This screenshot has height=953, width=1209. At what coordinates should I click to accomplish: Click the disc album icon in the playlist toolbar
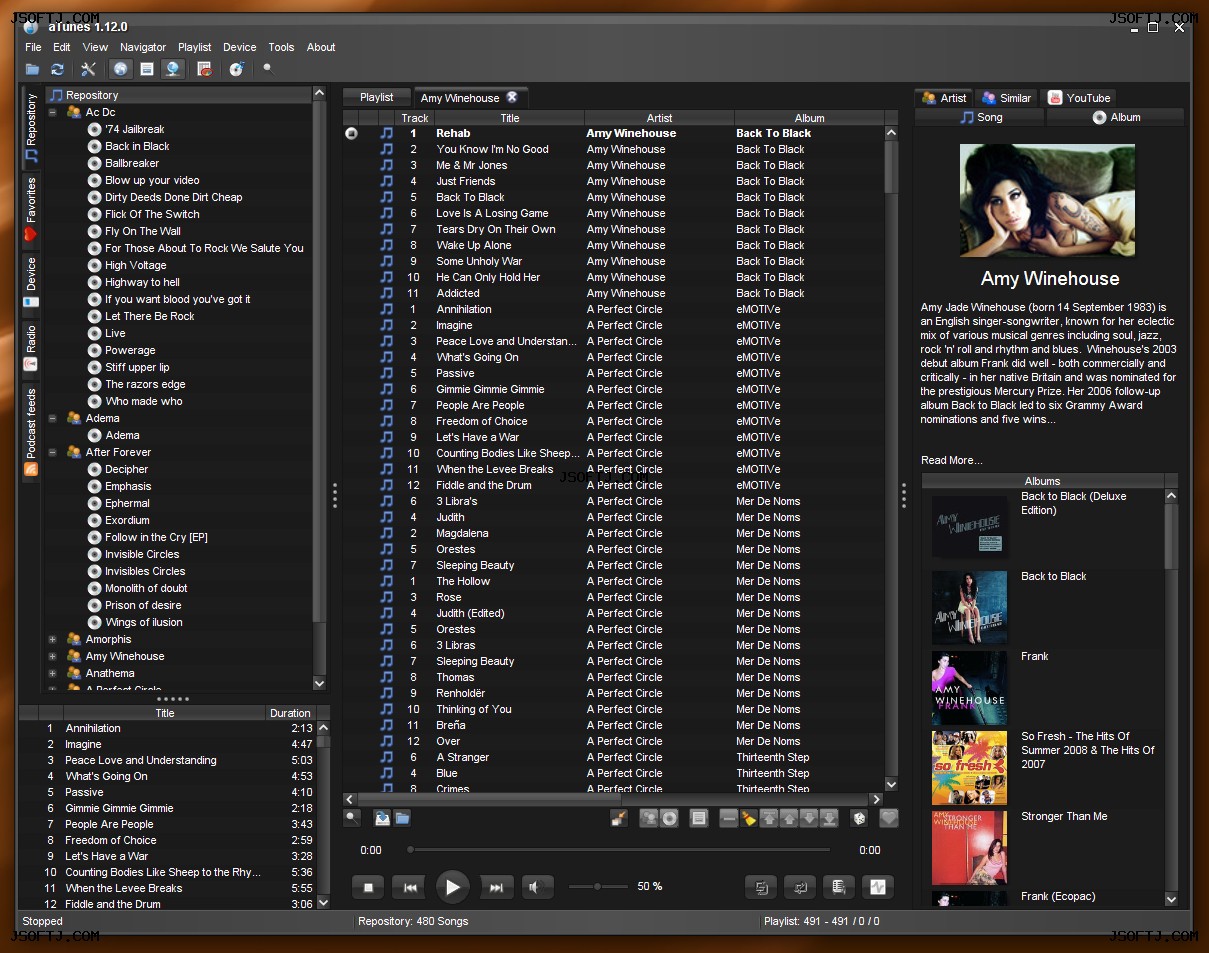tap(669, 818)
